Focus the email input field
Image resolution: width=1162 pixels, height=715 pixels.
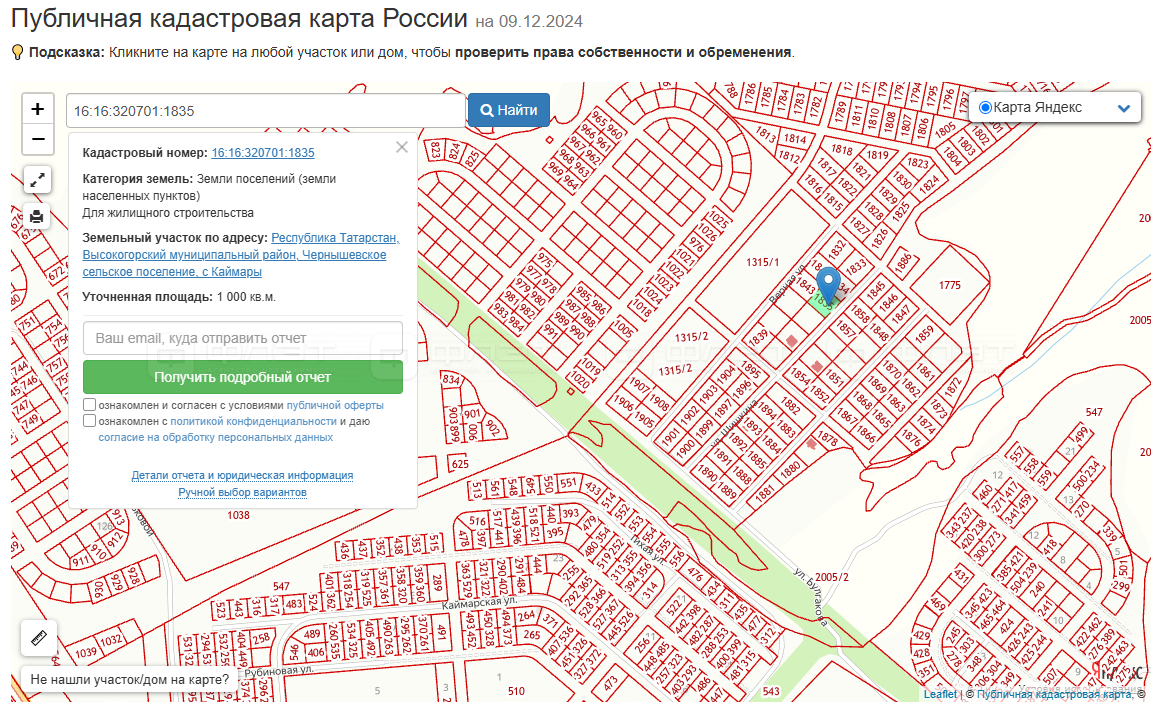pos(243,338)
